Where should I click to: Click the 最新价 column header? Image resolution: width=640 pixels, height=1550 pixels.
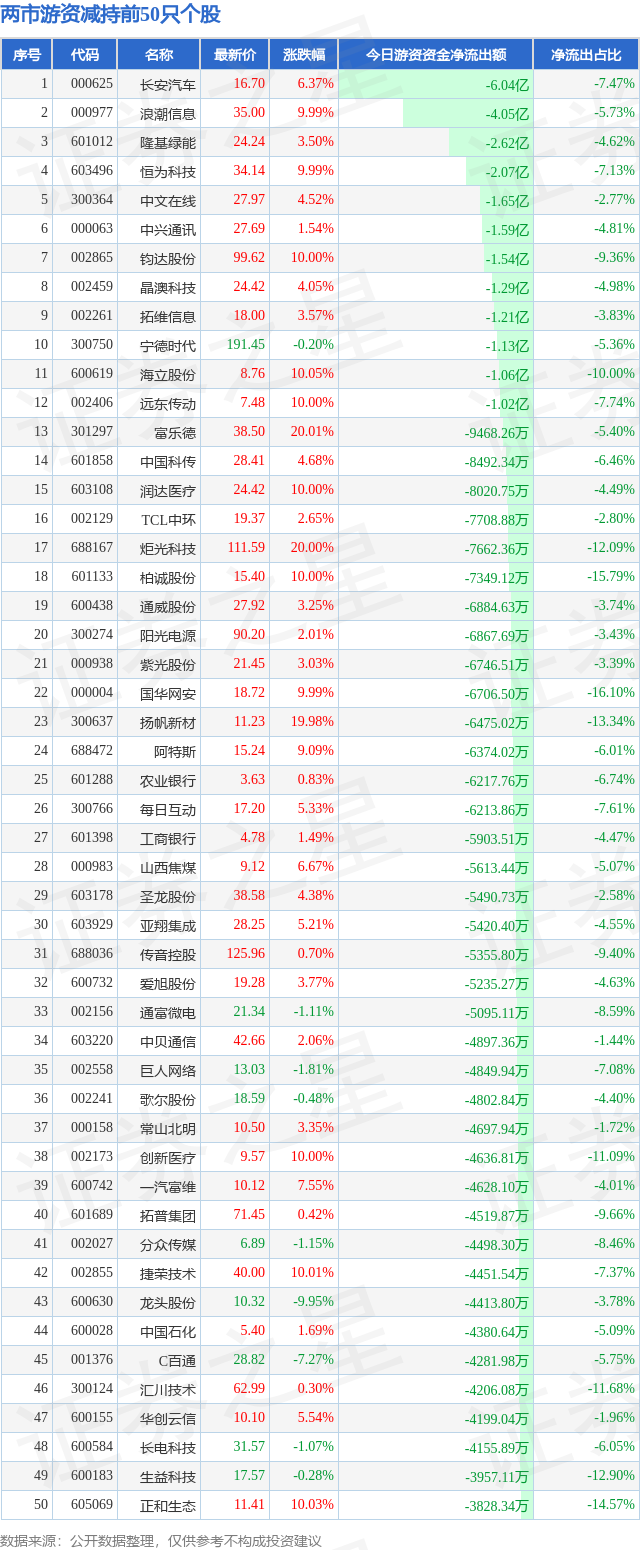235,55
